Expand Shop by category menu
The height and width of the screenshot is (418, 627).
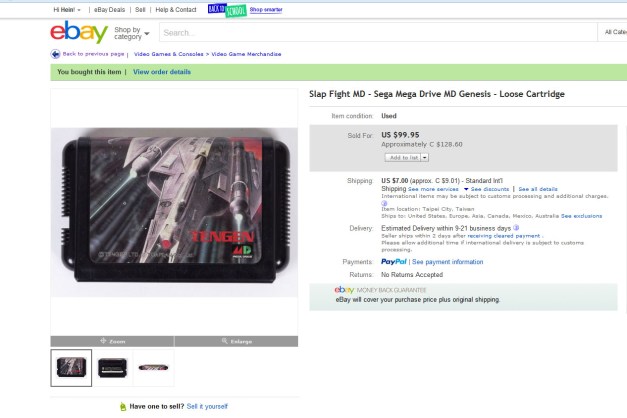pyautogui.click(x=131, y=33)
